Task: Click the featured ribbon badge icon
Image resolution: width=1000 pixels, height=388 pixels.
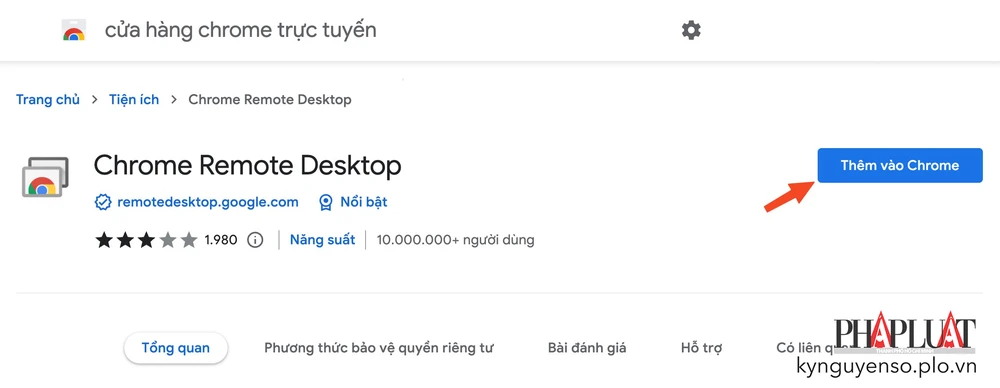Action: [326, 203]
